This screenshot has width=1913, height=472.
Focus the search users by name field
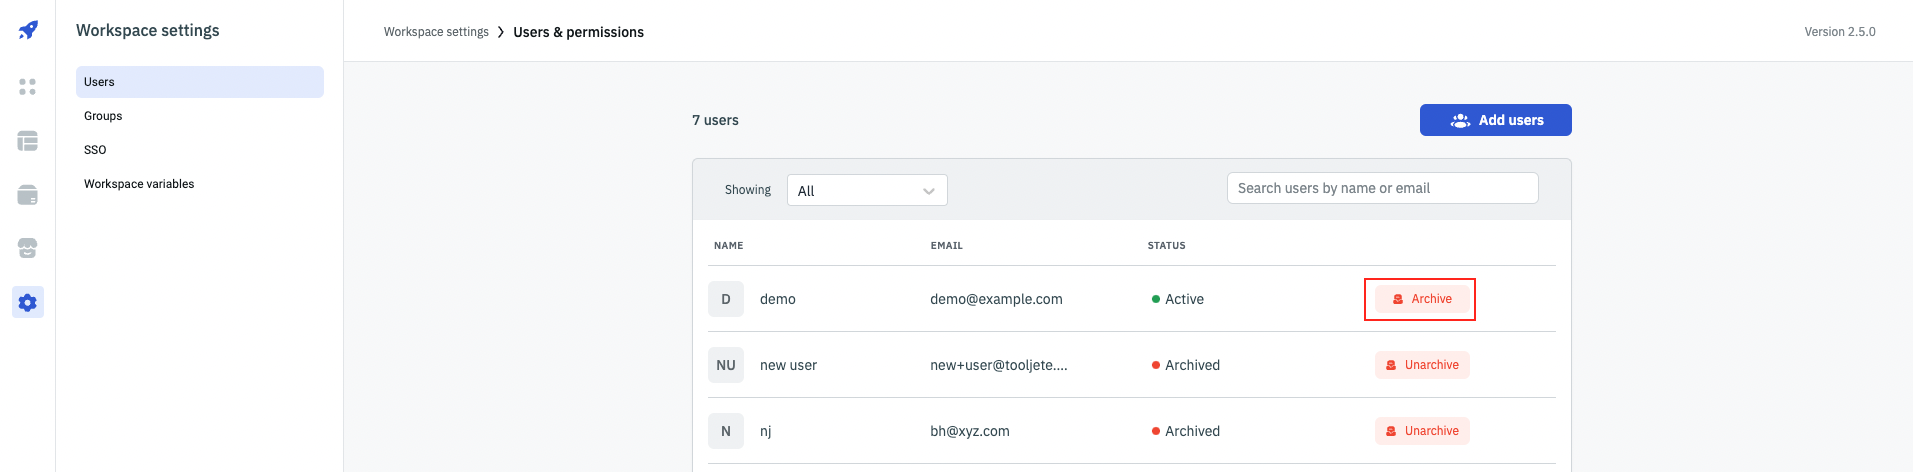(1382, 188)
